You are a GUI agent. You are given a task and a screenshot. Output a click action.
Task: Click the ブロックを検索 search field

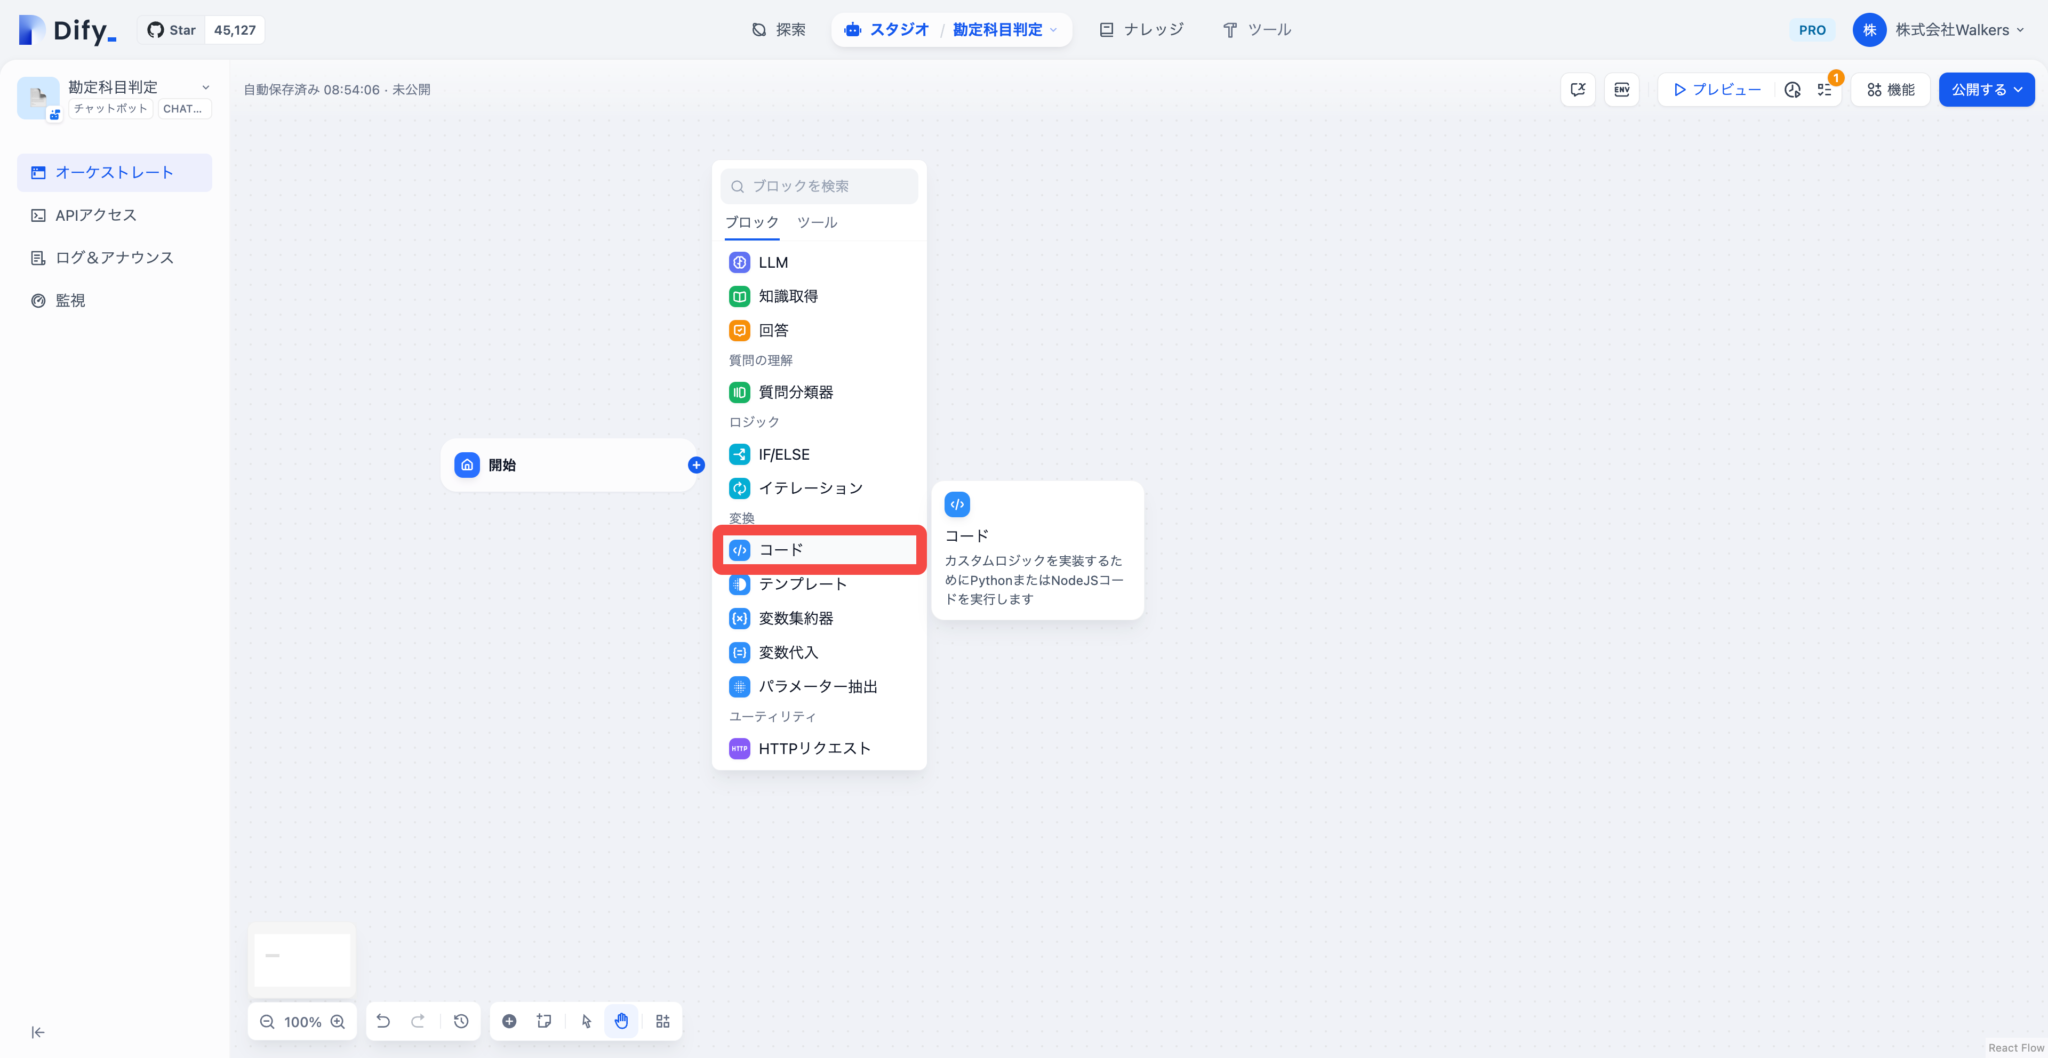[820, 186]
